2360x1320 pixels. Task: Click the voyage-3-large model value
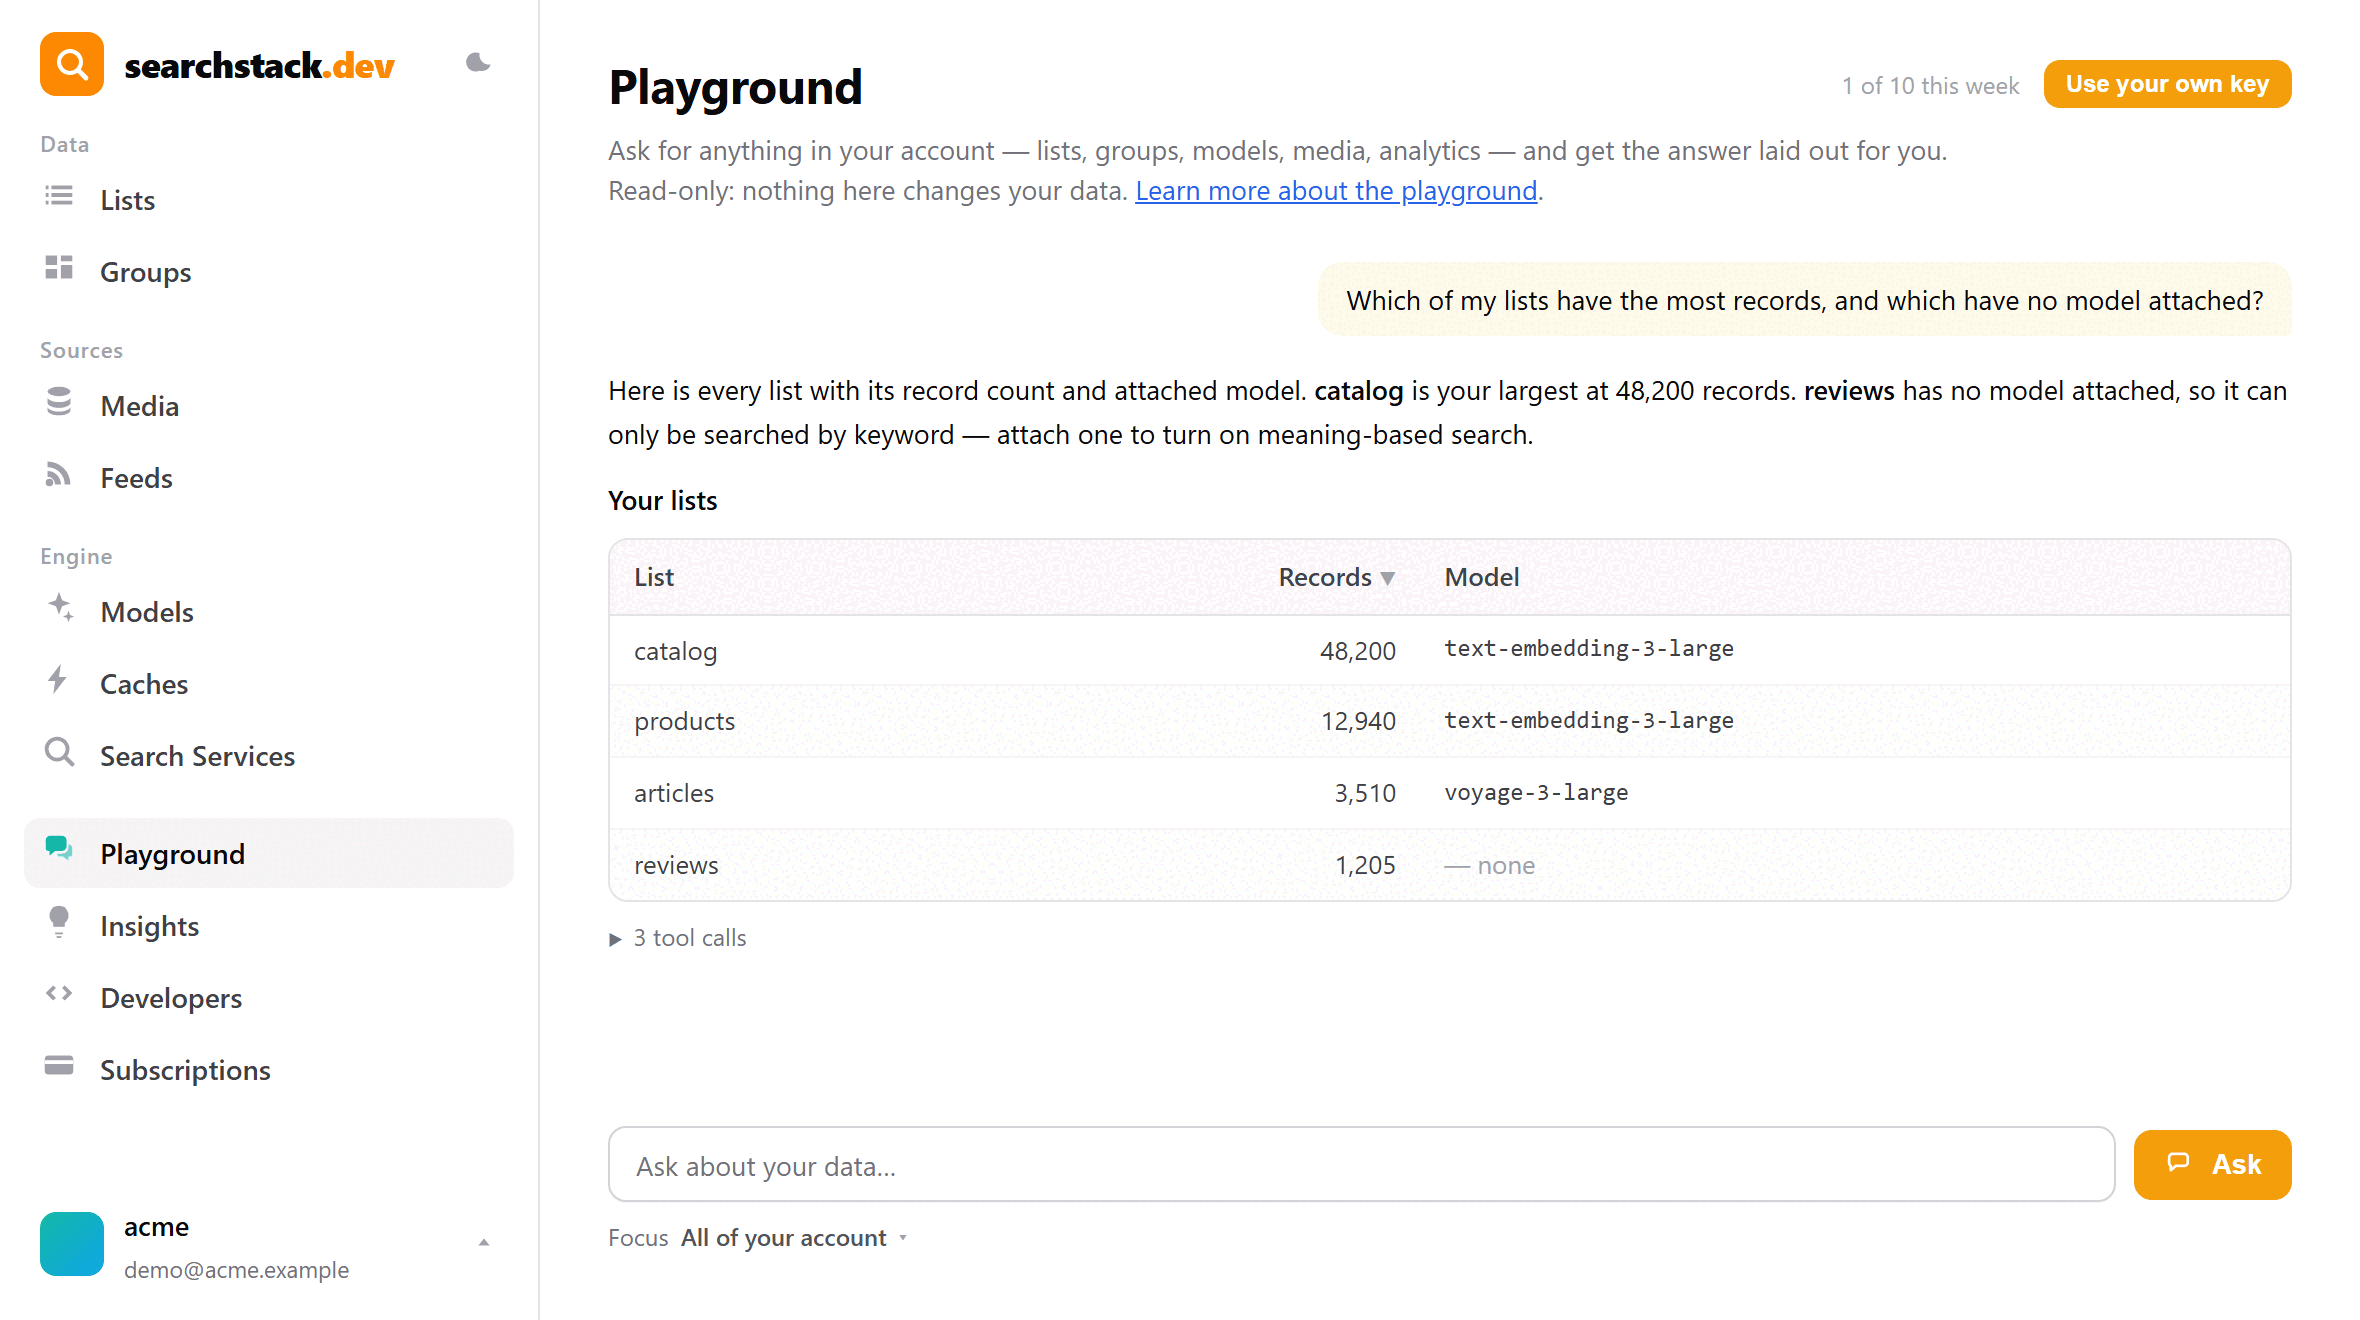(1536, 792)
